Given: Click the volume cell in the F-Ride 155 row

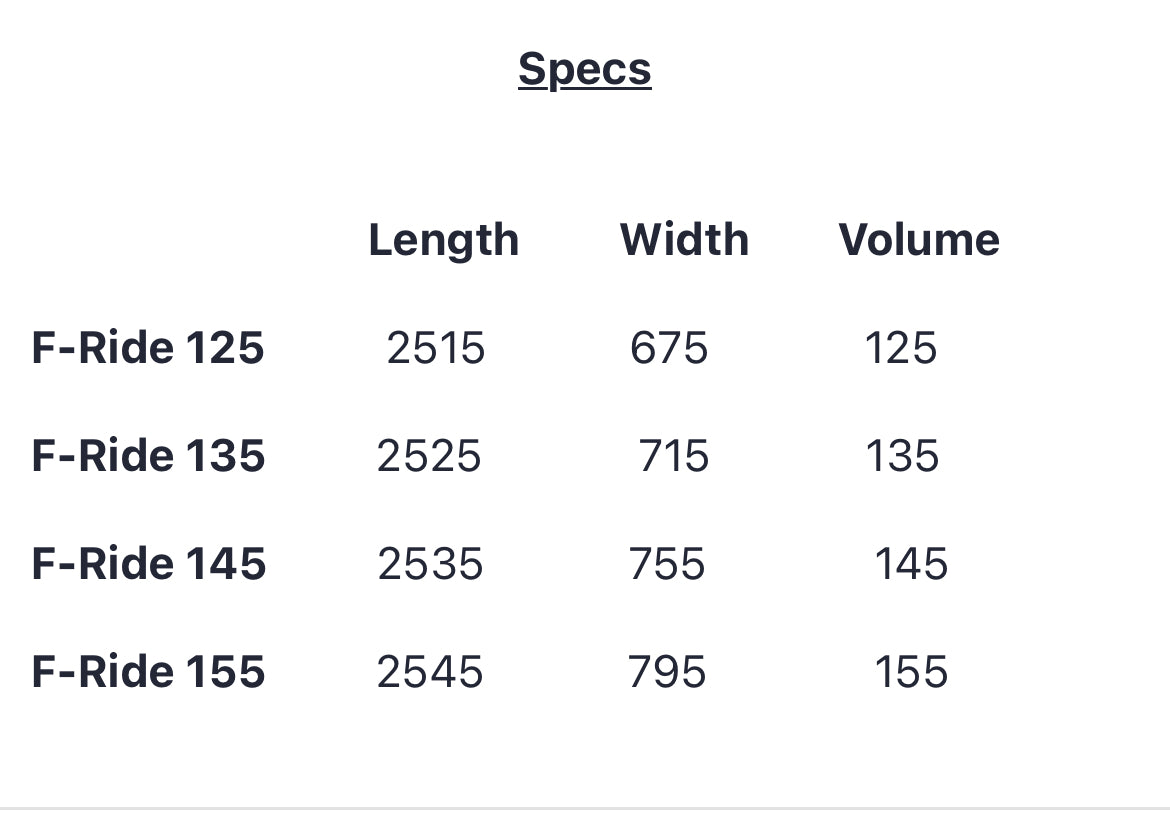Looking at the screenshot, I should pos(911,672).
